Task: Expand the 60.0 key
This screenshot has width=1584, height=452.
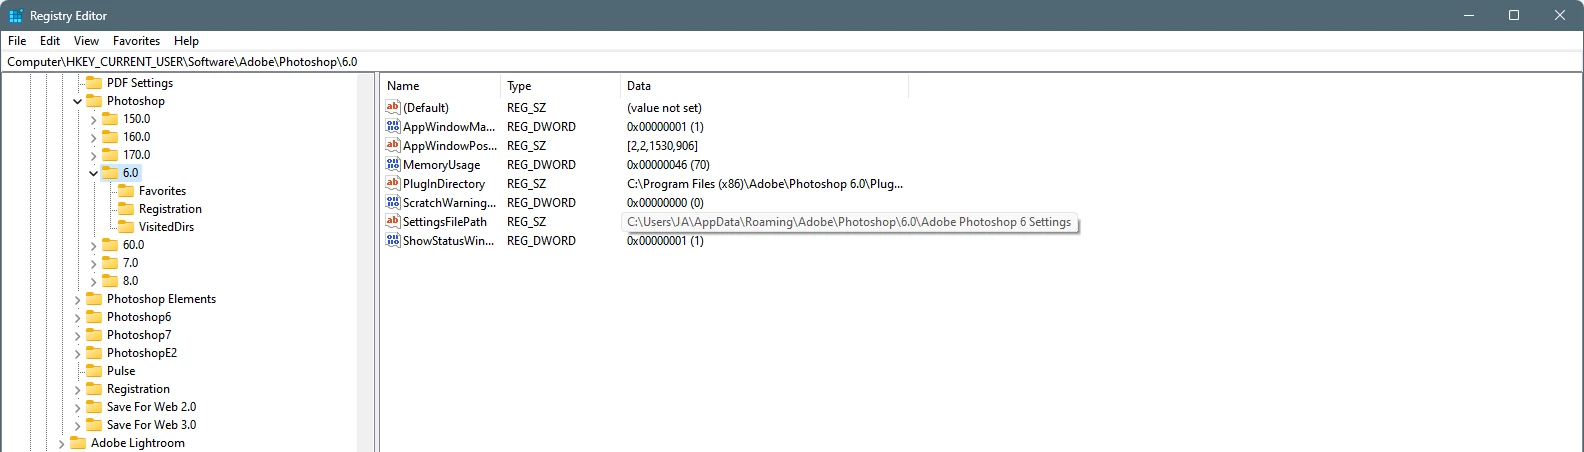Action: (x=93, y=245)
